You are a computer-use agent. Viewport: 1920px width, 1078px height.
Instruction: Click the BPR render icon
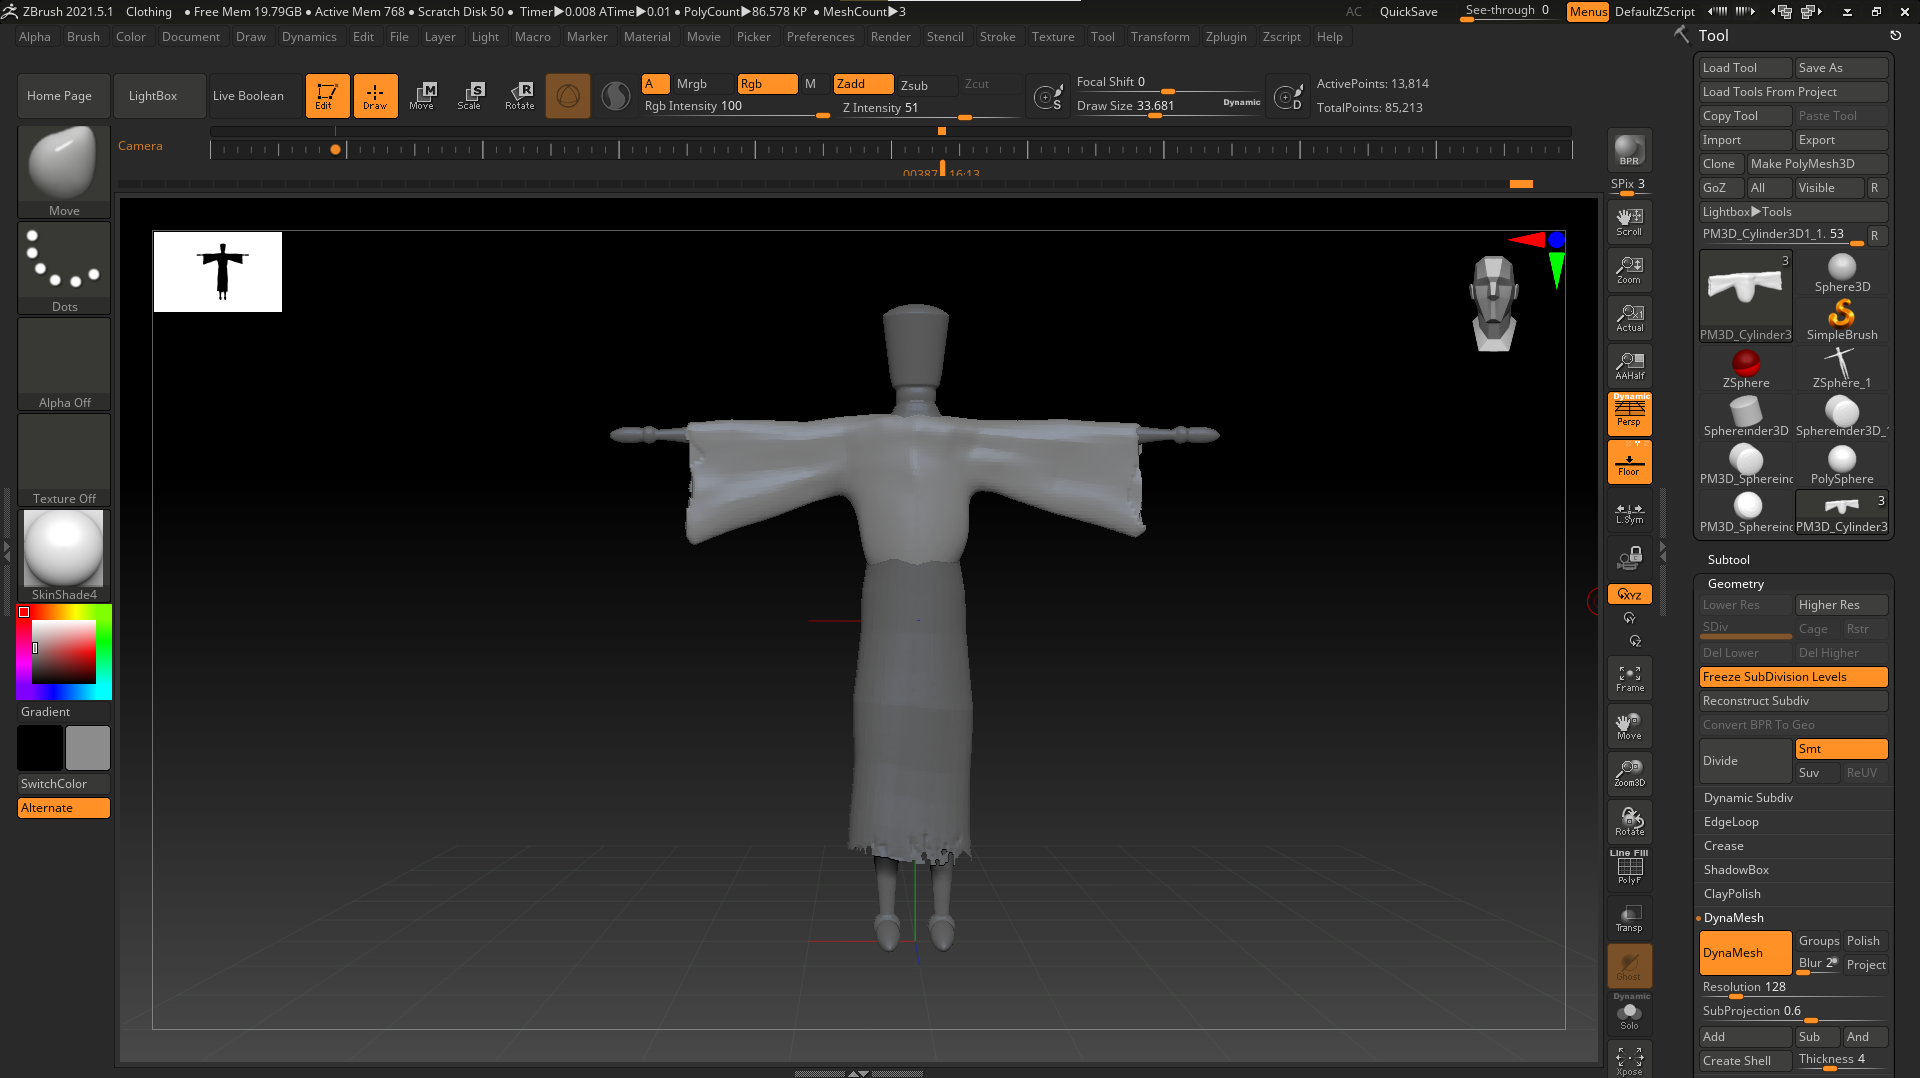(1629, 150)
